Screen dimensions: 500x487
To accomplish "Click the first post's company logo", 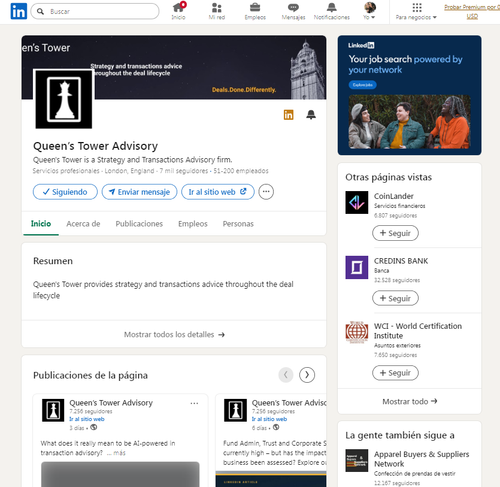I will pos(53,410).
